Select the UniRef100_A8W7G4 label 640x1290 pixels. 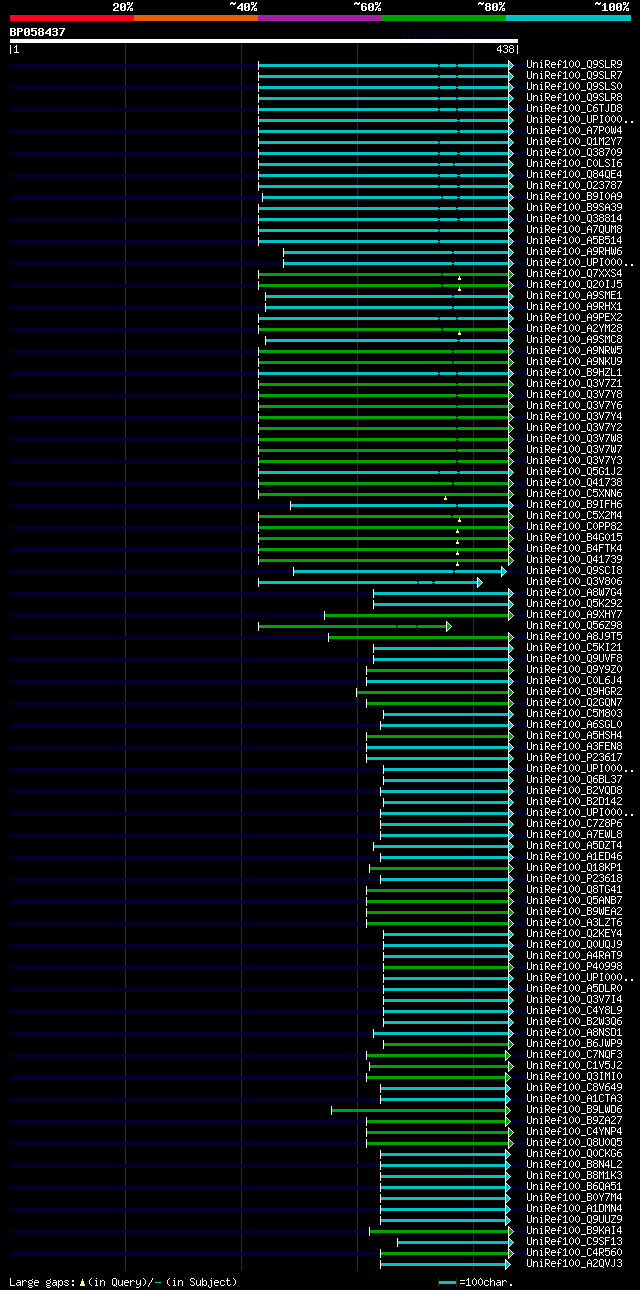pyautogui.click(x=575, y=593)
